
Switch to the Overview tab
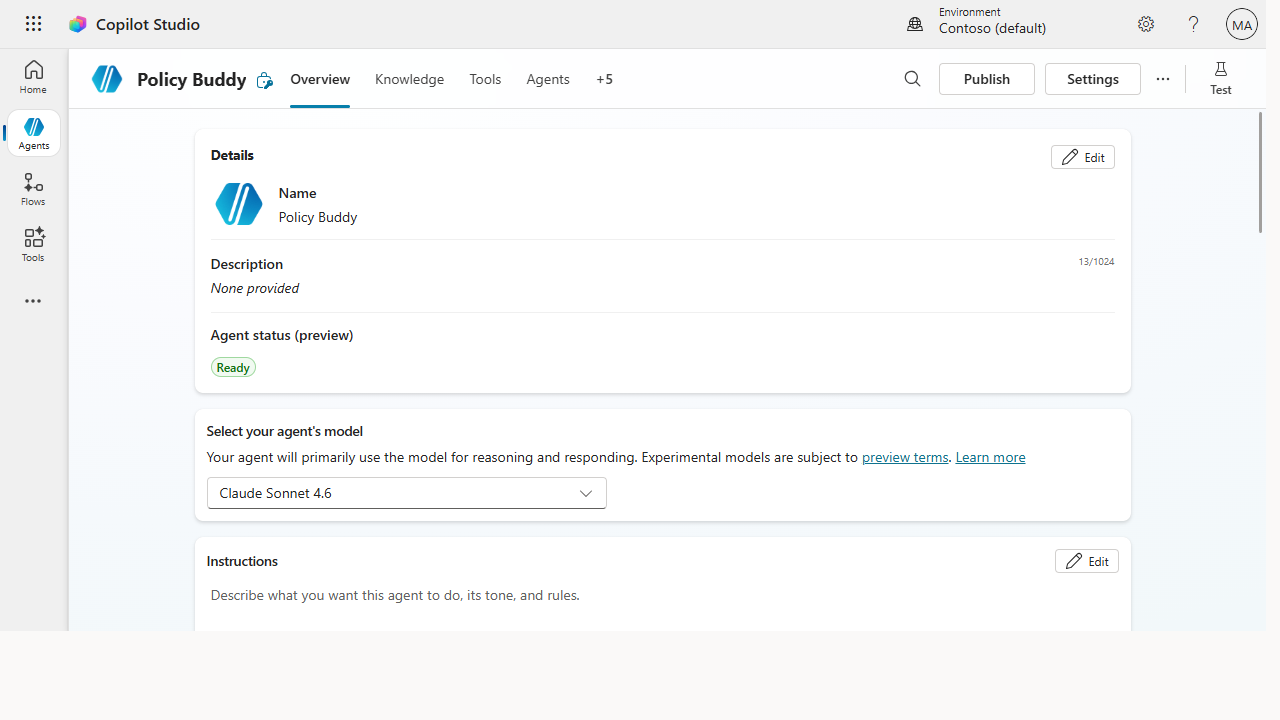(x=320, y=79)
